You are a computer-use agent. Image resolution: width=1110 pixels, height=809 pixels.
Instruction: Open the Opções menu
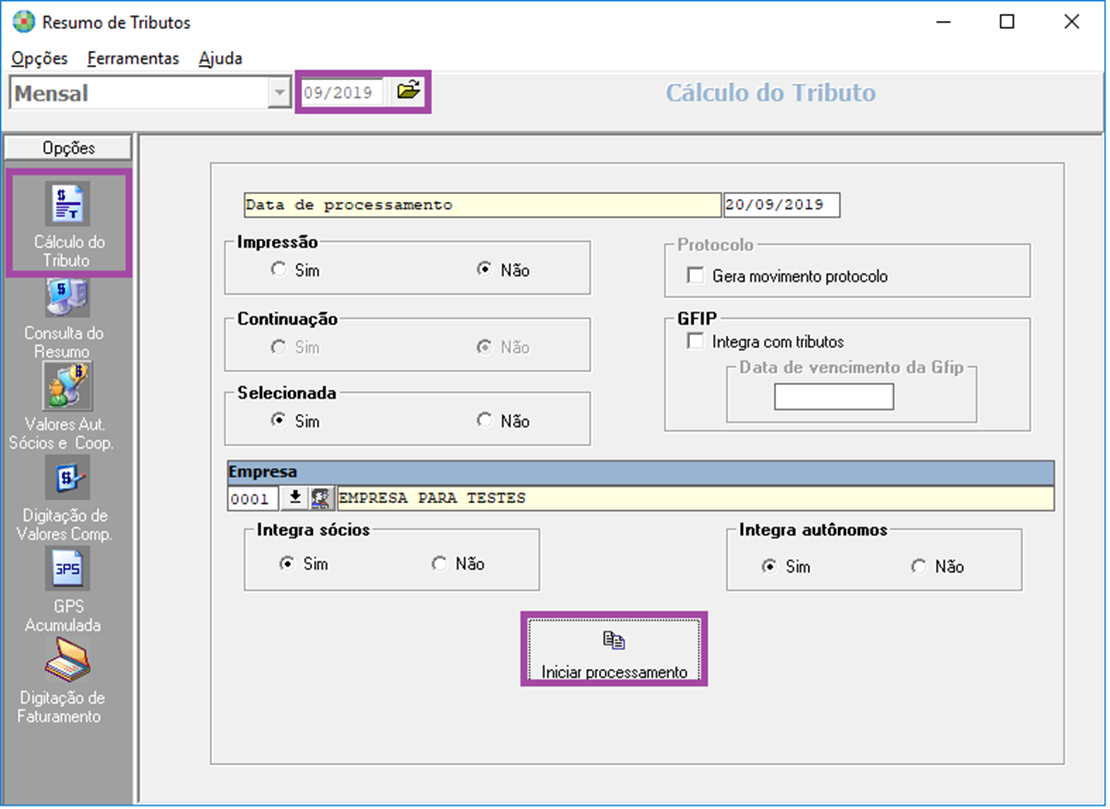pyautogui.click(x=40, y=58)
